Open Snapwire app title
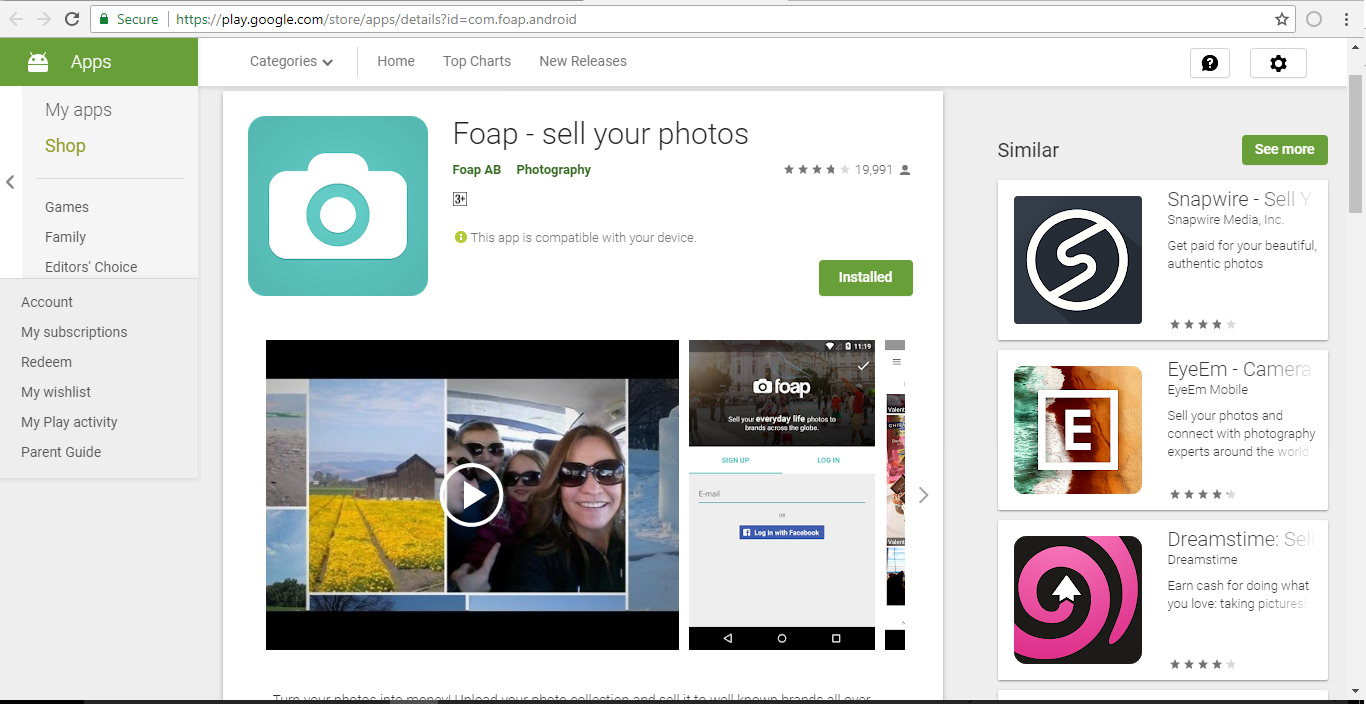 (1238, 199)
